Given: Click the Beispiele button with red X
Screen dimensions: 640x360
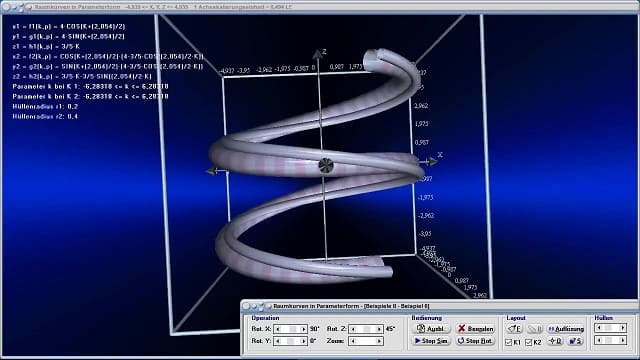Looking at the screenshot, I should (476, 329).
